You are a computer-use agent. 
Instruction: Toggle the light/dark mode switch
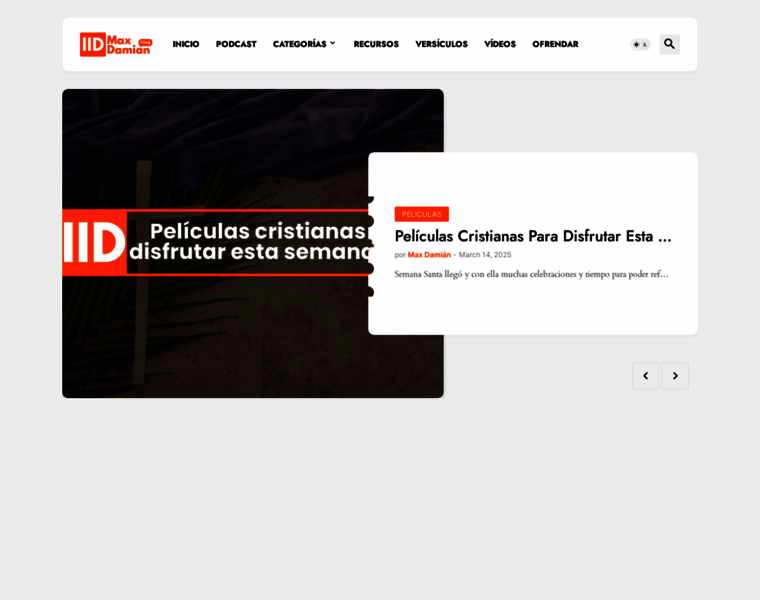pyautogui.click(x=640, y=45)
